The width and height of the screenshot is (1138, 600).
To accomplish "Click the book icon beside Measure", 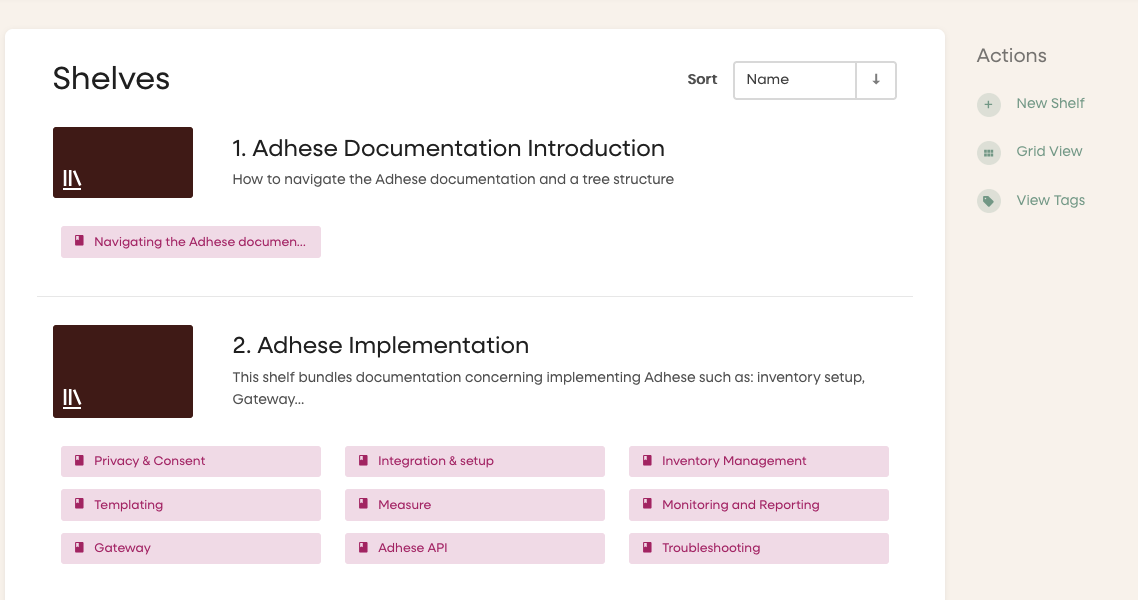I will [x=364, y=504].
